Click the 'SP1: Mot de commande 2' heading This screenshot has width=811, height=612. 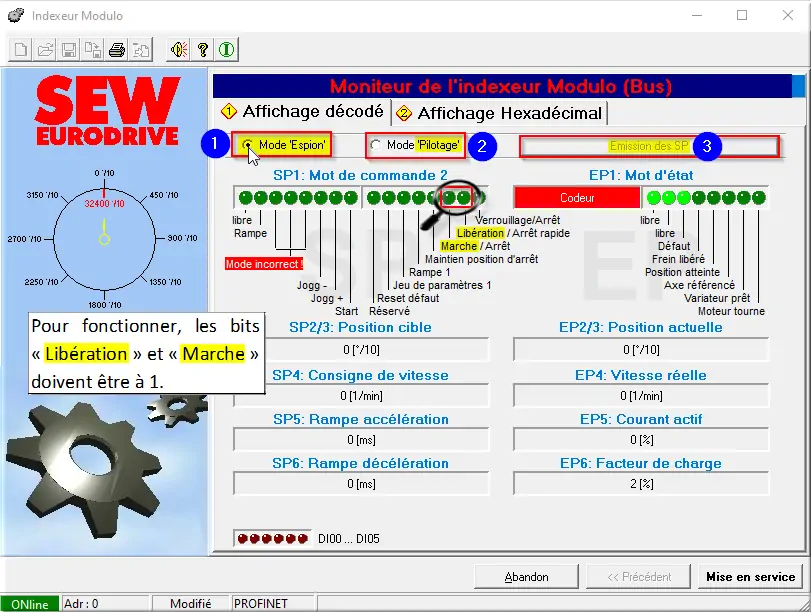361,175
